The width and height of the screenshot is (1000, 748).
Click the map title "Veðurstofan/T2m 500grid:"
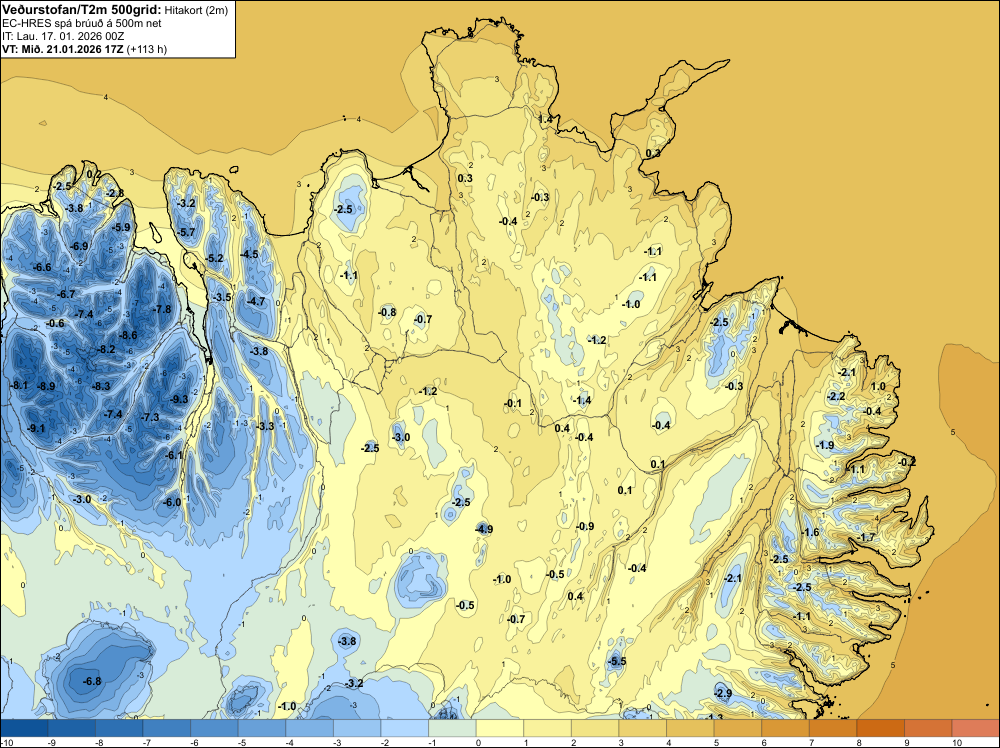[82, 10]
